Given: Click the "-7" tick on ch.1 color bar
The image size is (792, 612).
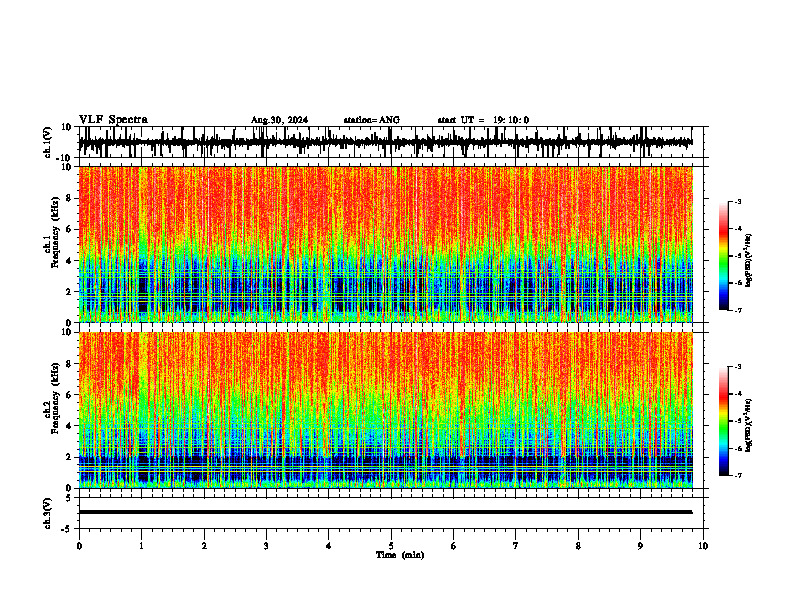Looking at the screenshot, I should pyautogui.click(x=738, y=310).
